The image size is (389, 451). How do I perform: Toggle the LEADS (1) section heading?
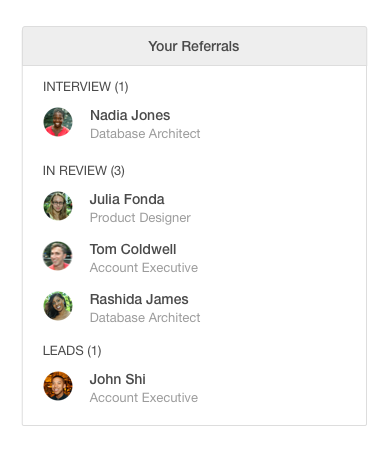72,351
